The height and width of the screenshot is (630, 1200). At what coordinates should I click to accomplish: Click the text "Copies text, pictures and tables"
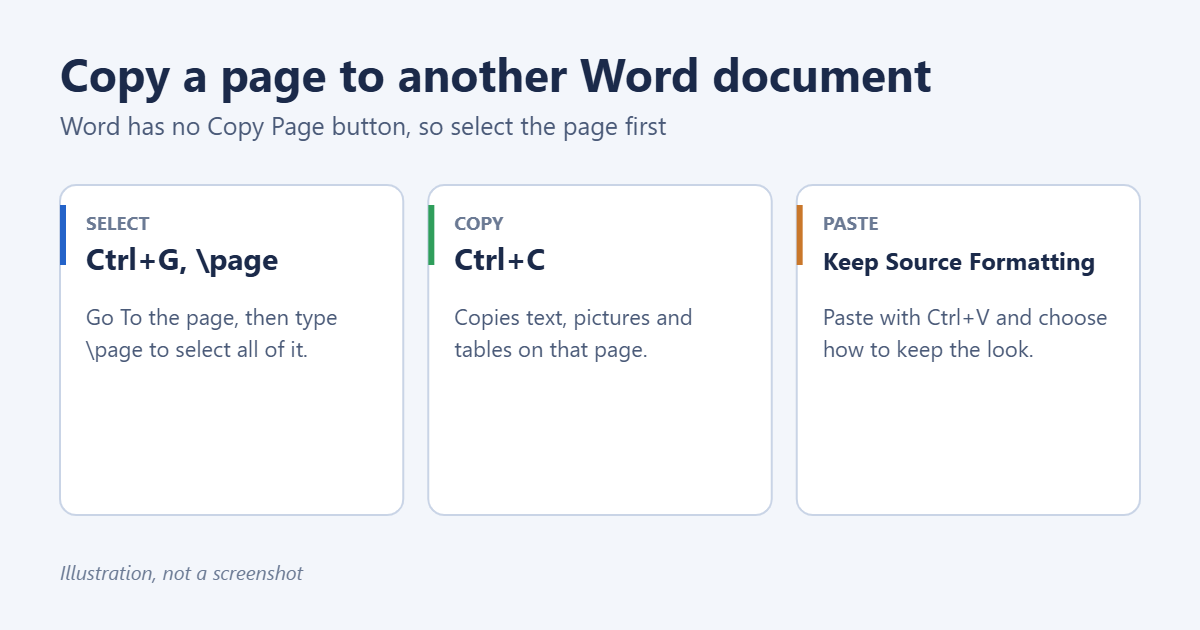click(x=573, y=334)
